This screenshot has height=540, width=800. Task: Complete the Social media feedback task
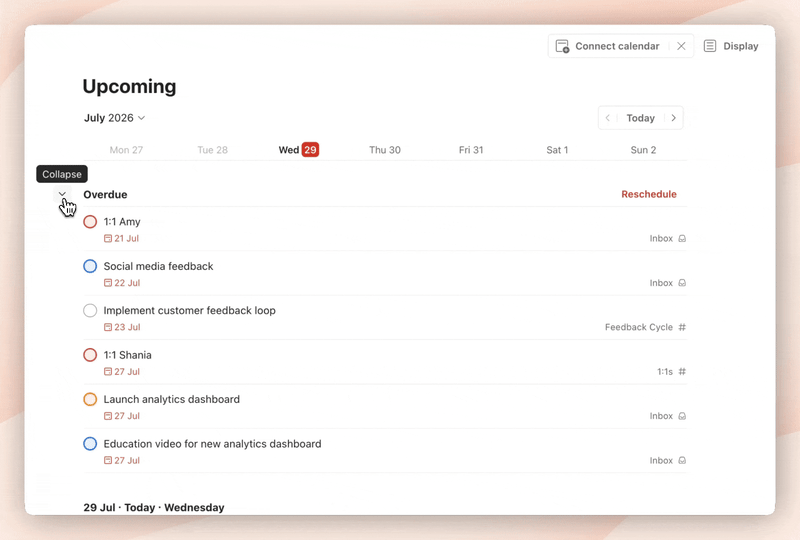point(90,266)
